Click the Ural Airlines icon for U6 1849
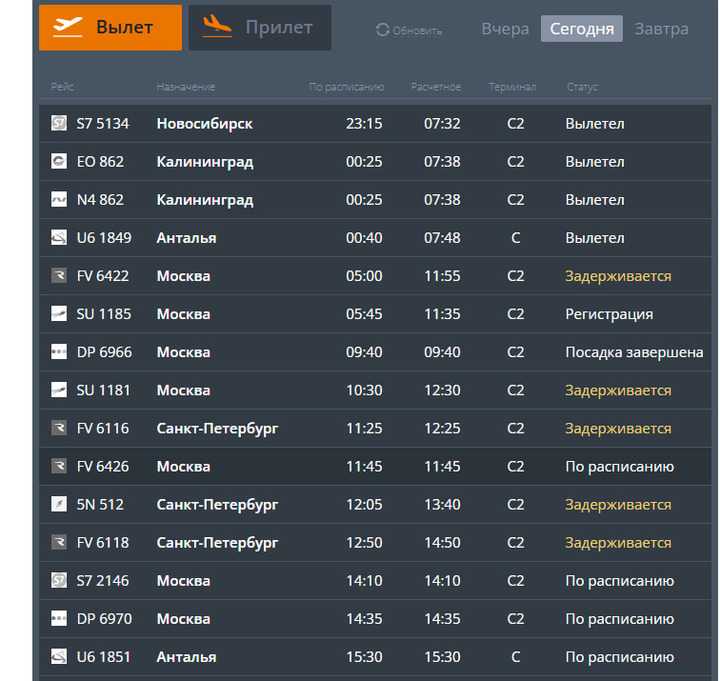The height and width of the screenshot is (681, 720). (x=59, y=238)
